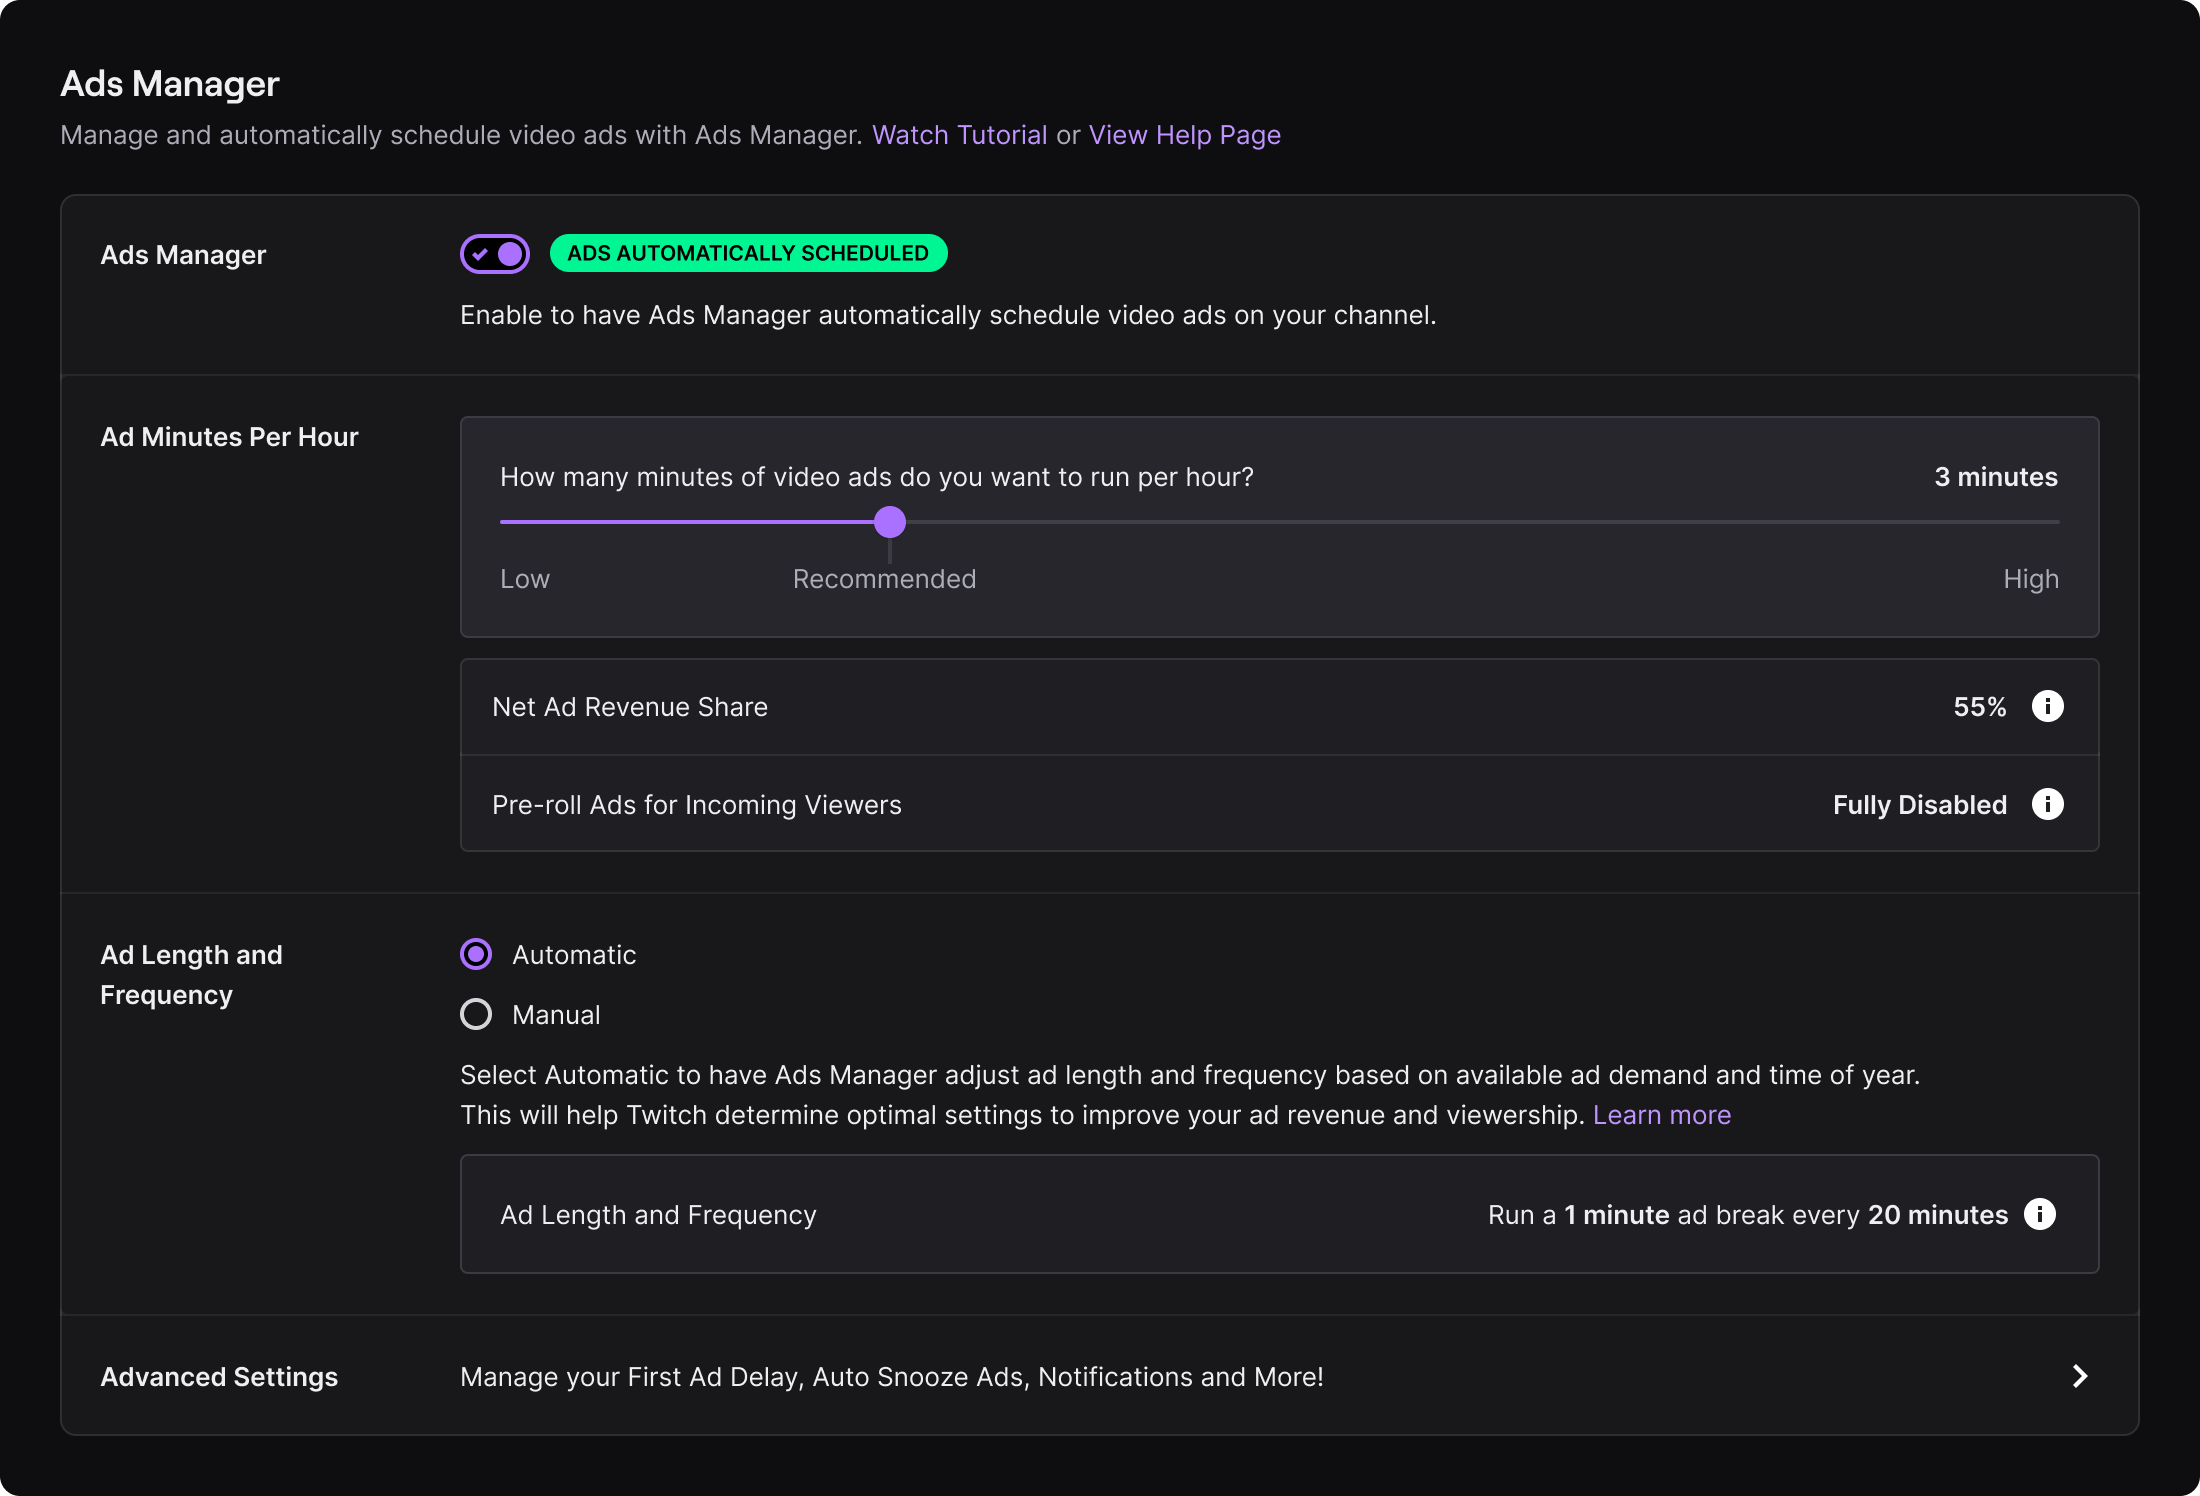The image size is (2200, 1496).
Task: Click the Ads Automatically Scheduled badge
Action: coord(748,253)
